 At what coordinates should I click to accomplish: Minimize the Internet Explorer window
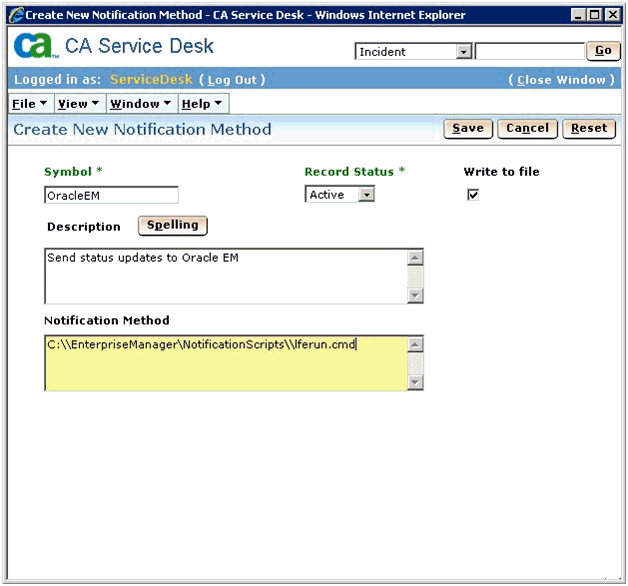point(578,15)
